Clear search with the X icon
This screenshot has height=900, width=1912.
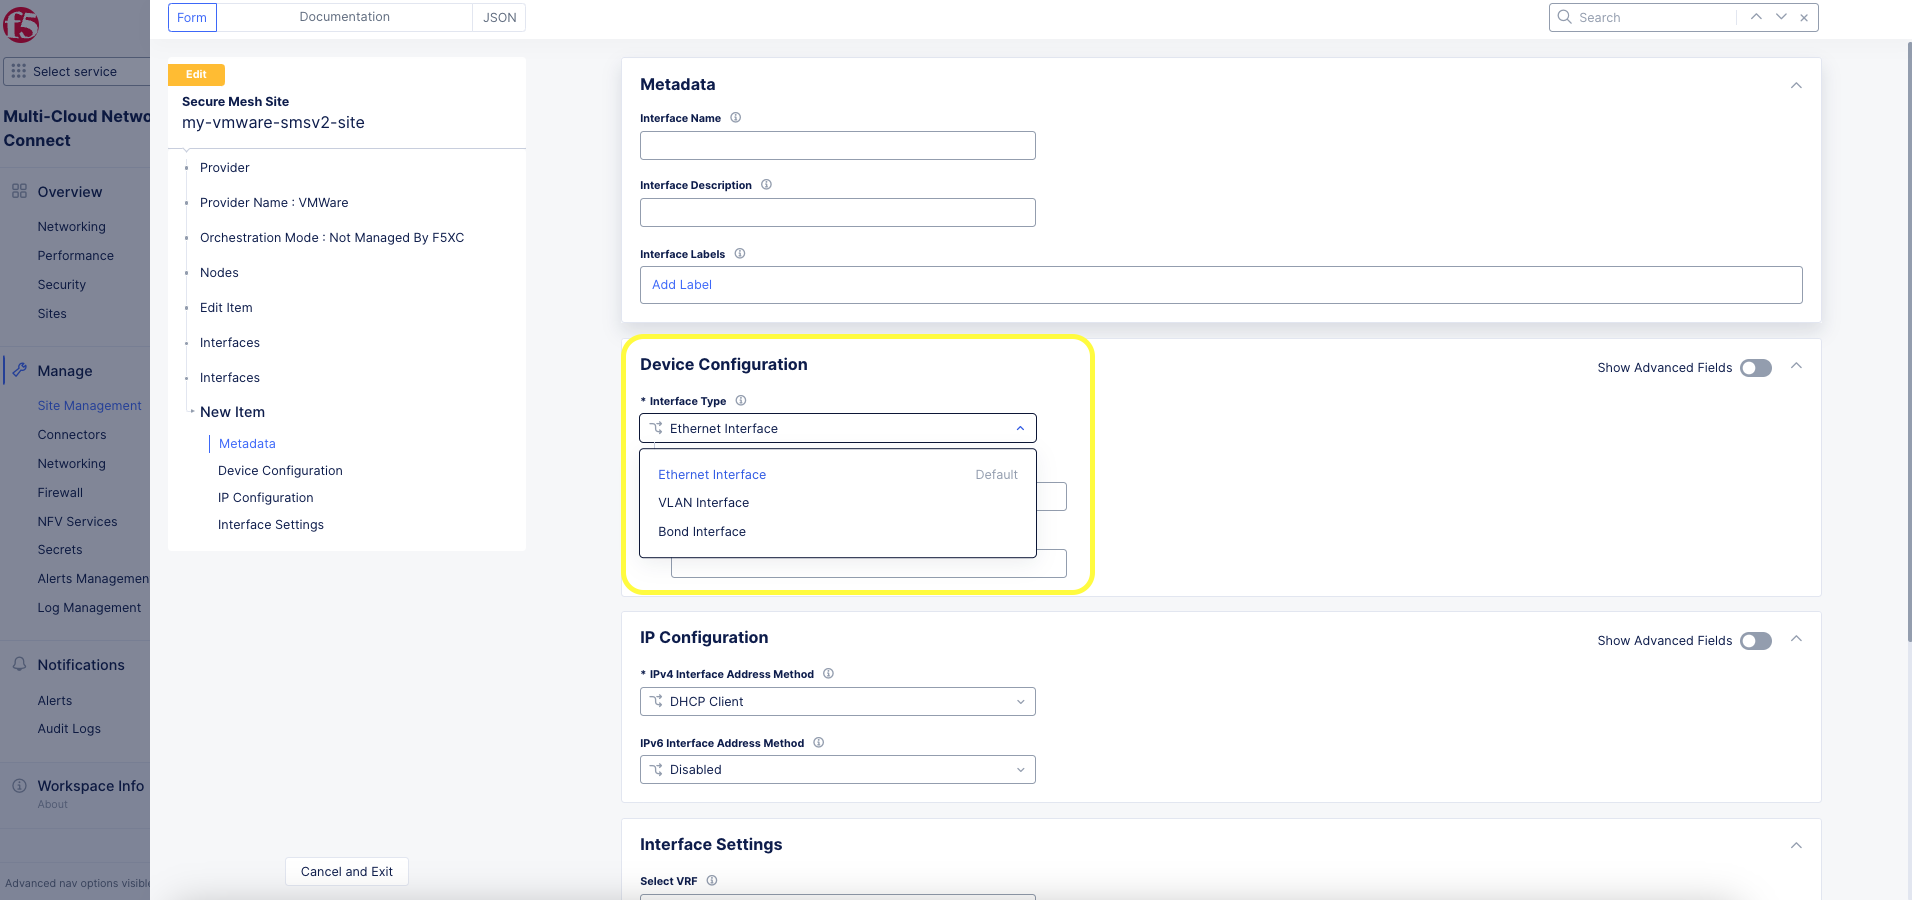tap(1804, 17)
